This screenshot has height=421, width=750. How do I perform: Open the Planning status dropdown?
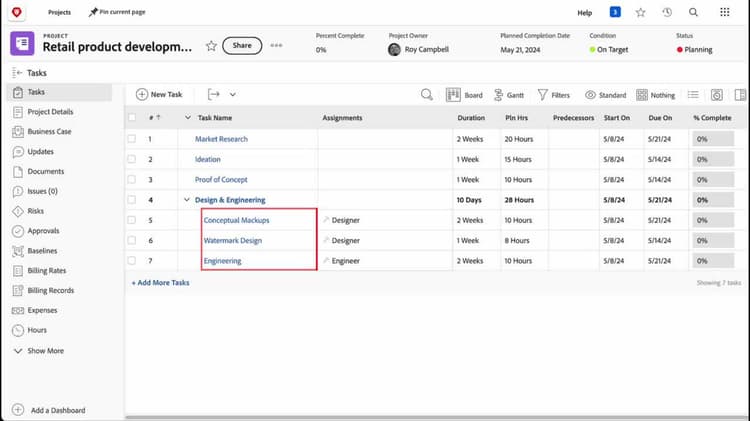(695, 49)
